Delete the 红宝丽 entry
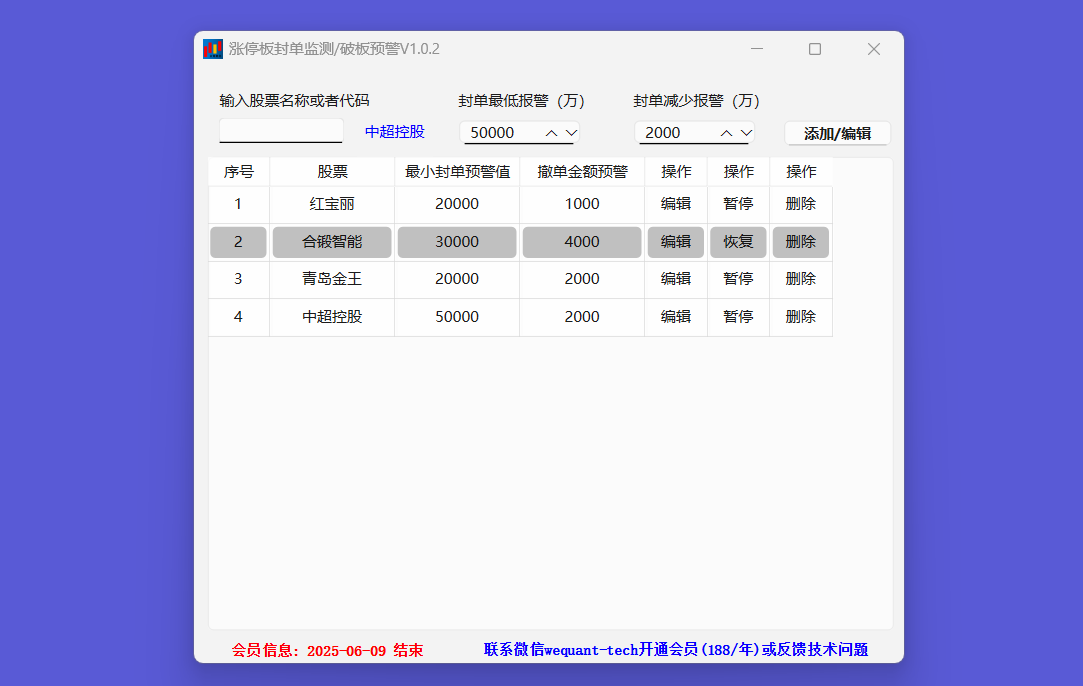 point(801,204)
